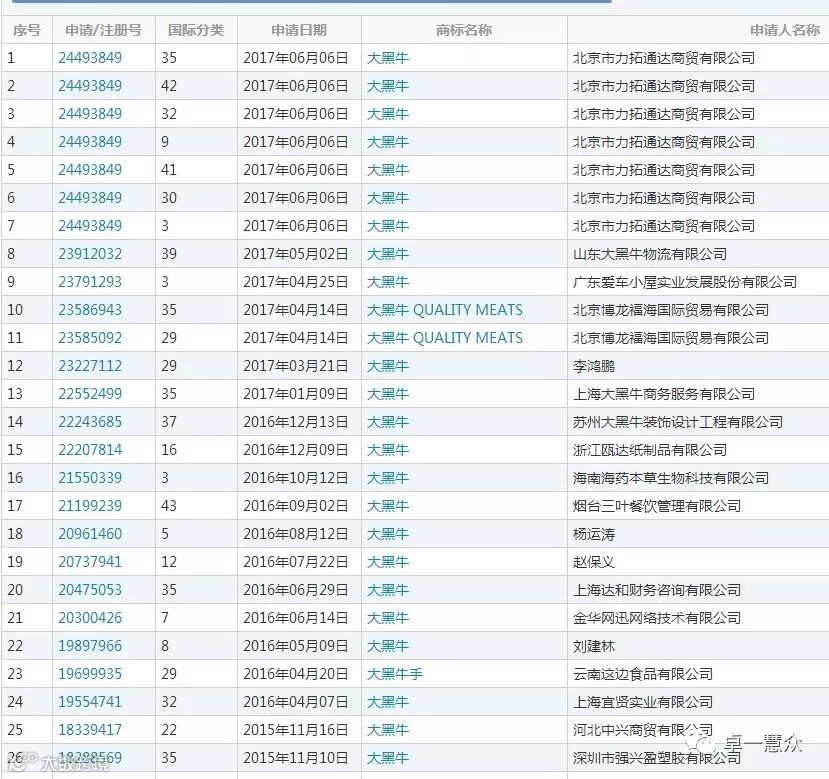This screenshot has height=779, width=829.
Task: Open registration number 20961460
Action: (90, 534)
